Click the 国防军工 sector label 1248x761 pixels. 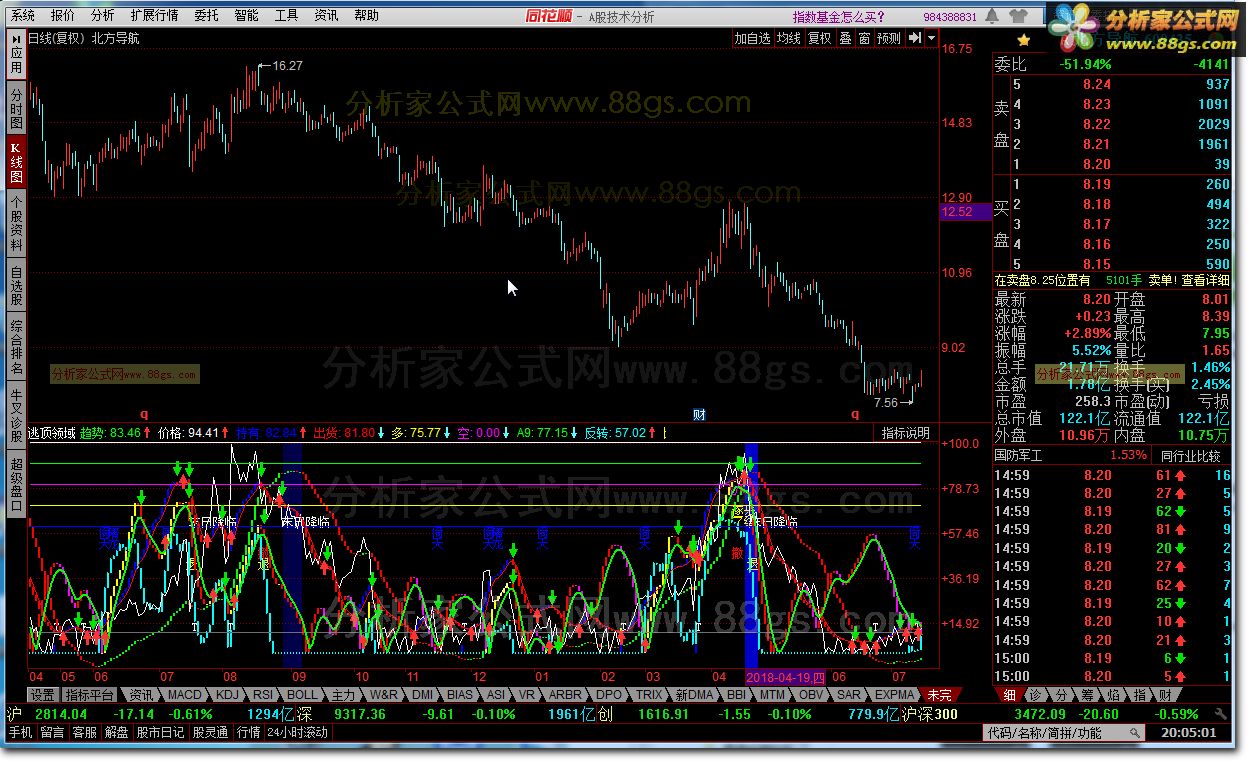click(1018, 455)
